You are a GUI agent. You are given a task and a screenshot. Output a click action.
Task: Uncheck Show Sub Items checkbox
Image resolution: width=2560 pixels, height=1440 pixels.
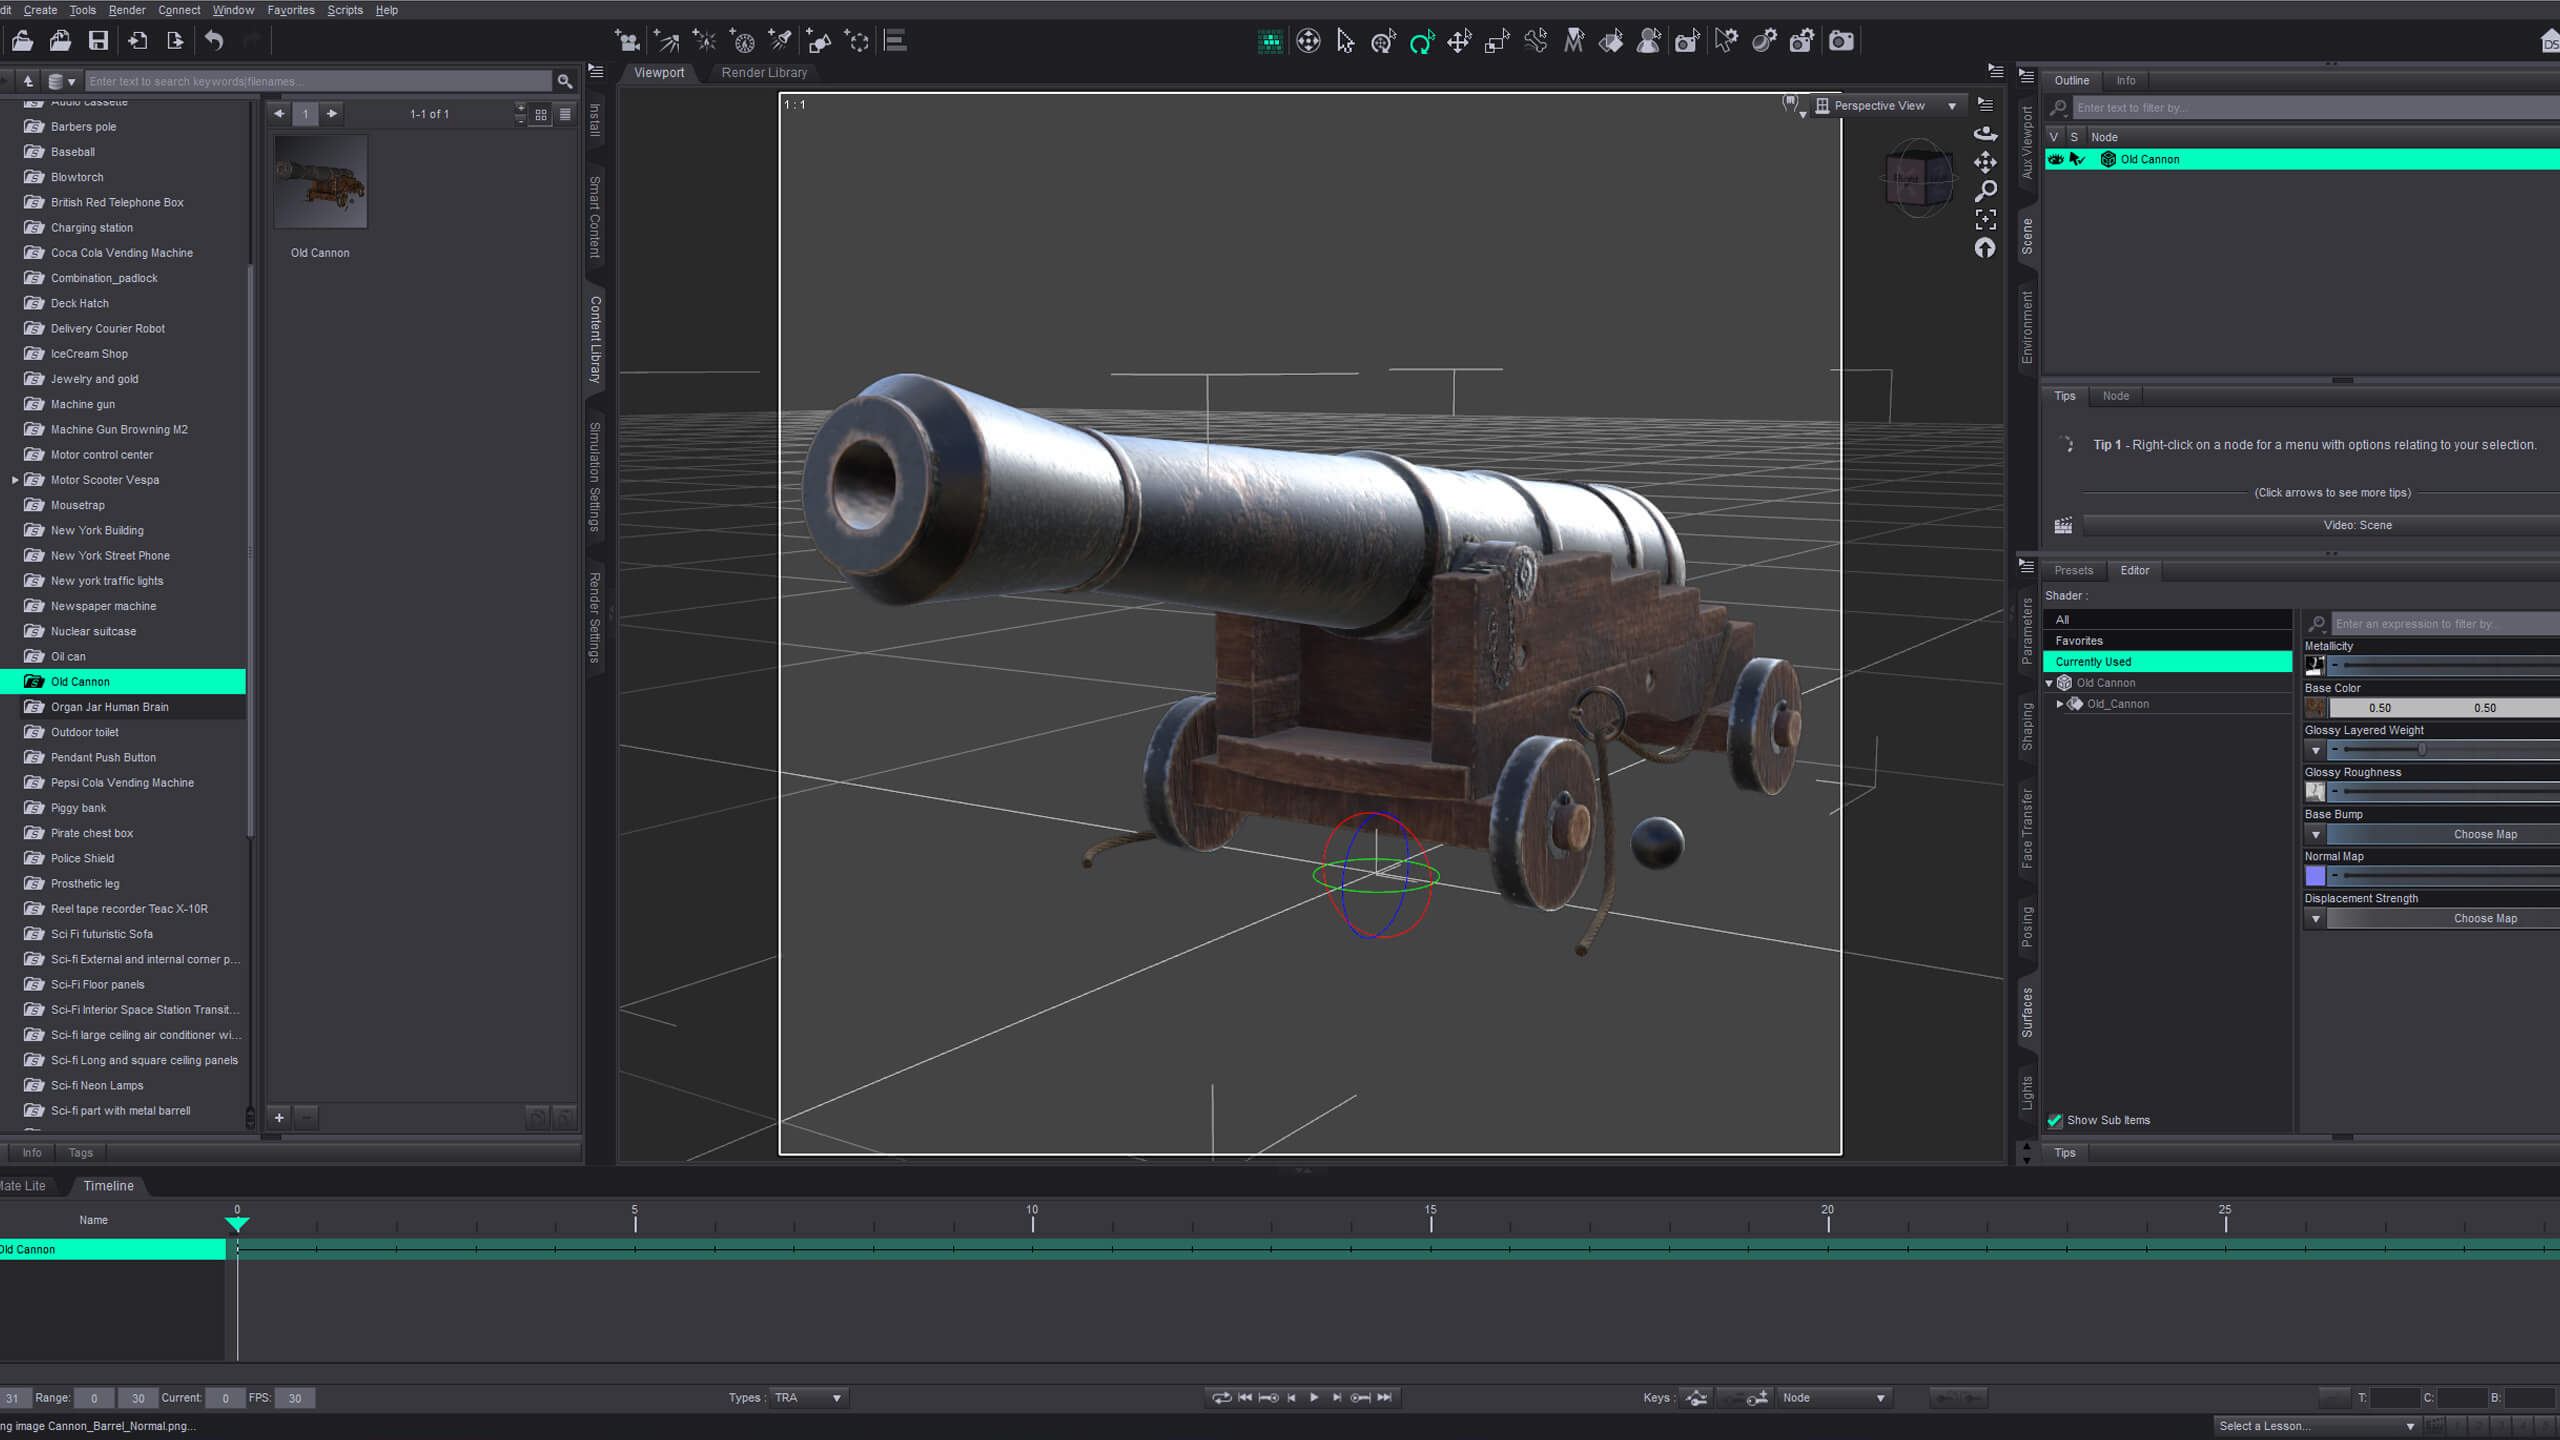2055,1120
